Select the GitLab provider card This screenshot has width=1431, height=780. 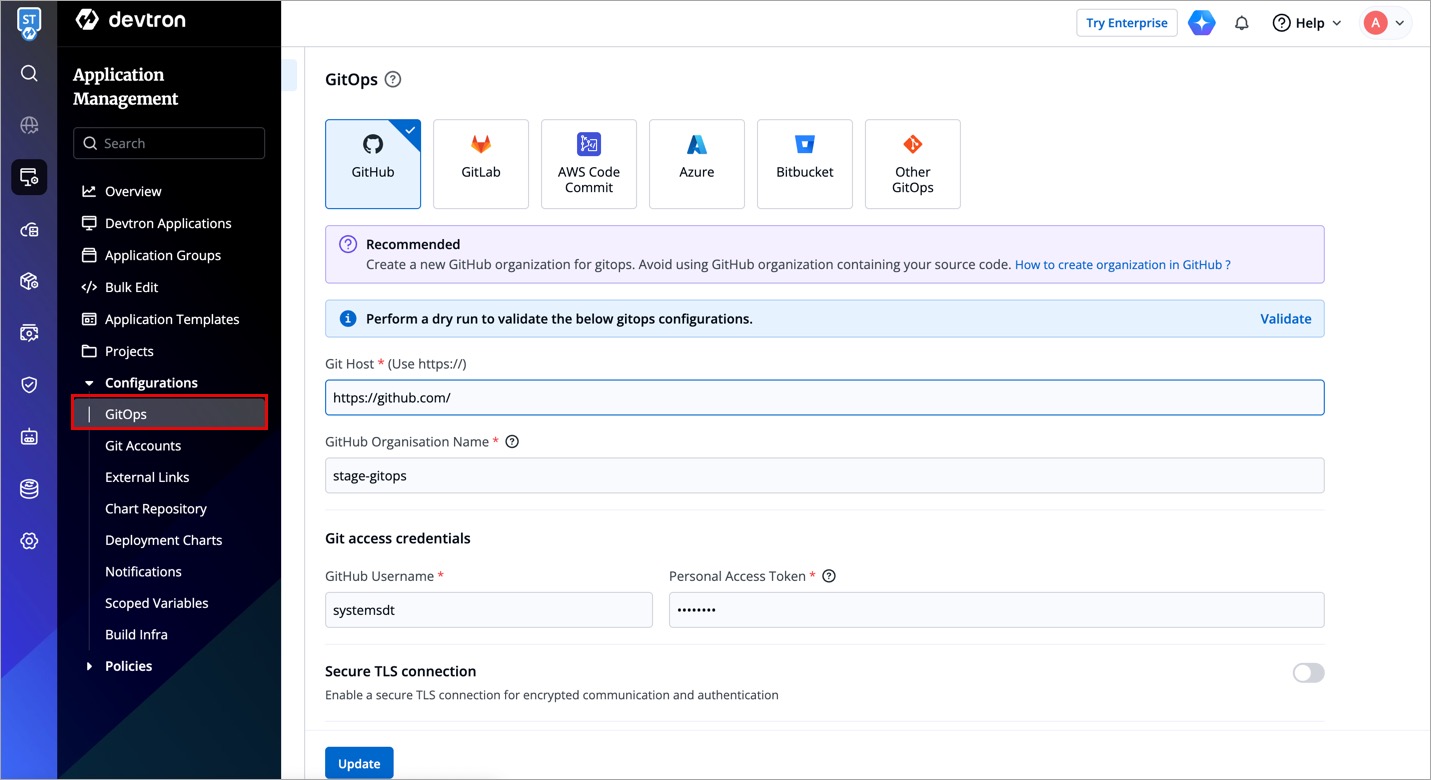(481, 164)
